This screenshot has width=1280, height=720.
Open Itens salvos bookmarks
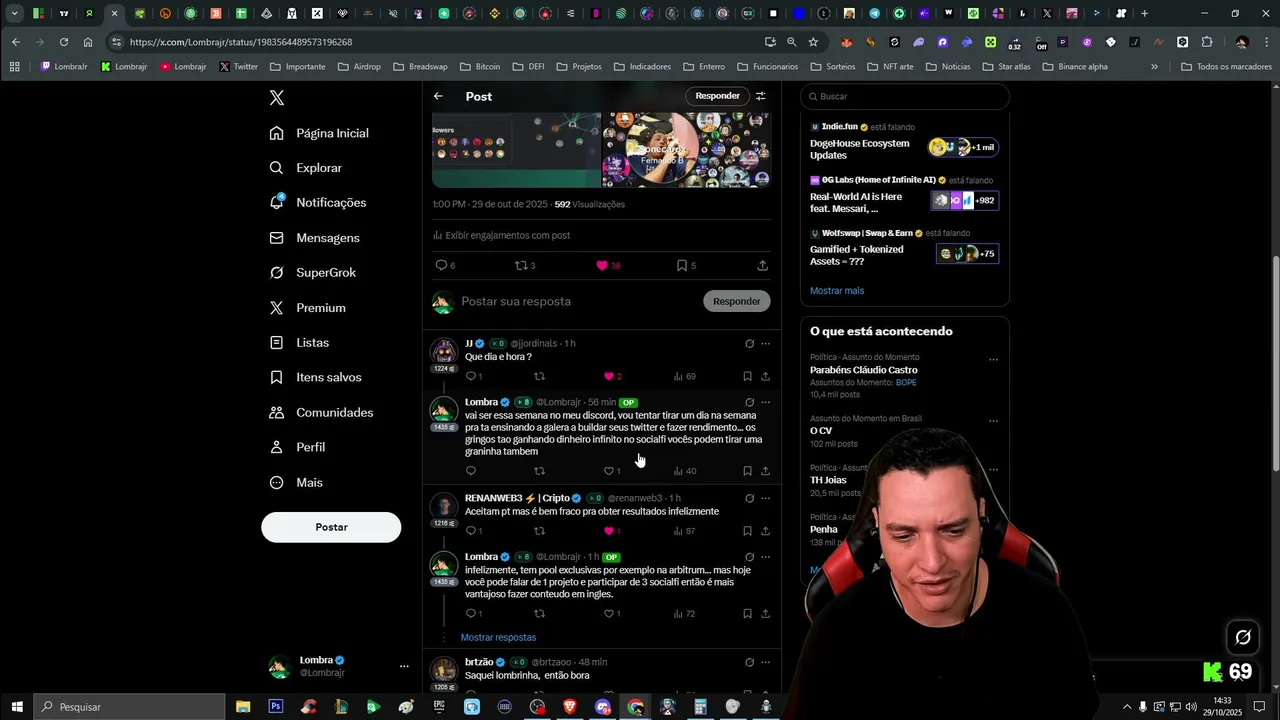click(x=316, y=377)
